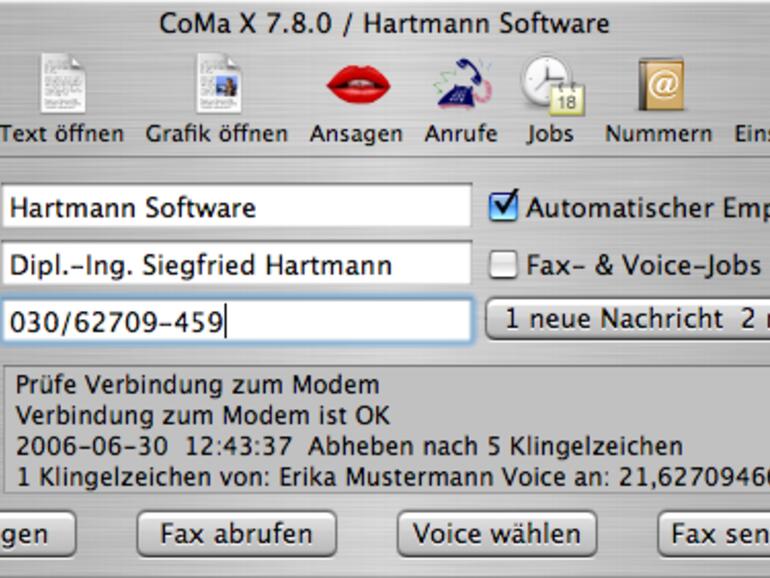Click log line Abheben nach 5 Klingelzeichen
Viewport: 770px width, 578px height.
pos(349,446)
